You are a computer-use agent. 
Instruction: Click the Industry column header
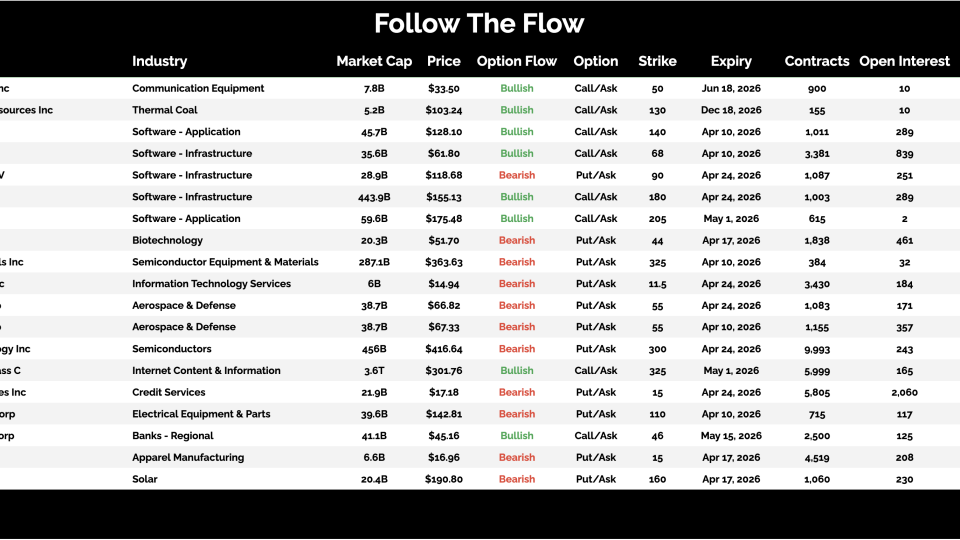click(x=159, y=61)
